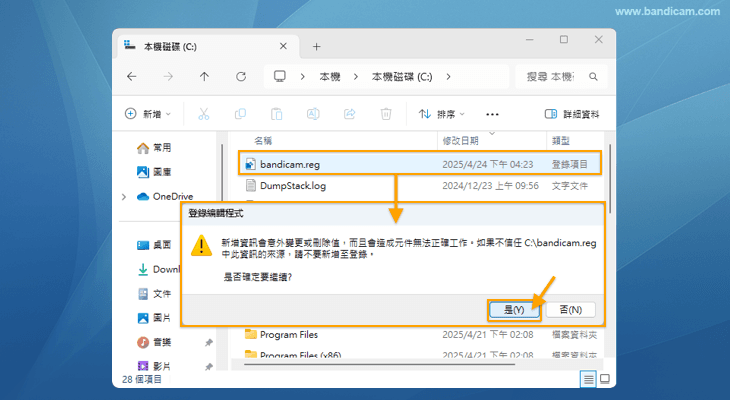The height and width of the screenshot is (400, 730).
Task: Click the search magnifier icon
Action: [x=593, y=76]
